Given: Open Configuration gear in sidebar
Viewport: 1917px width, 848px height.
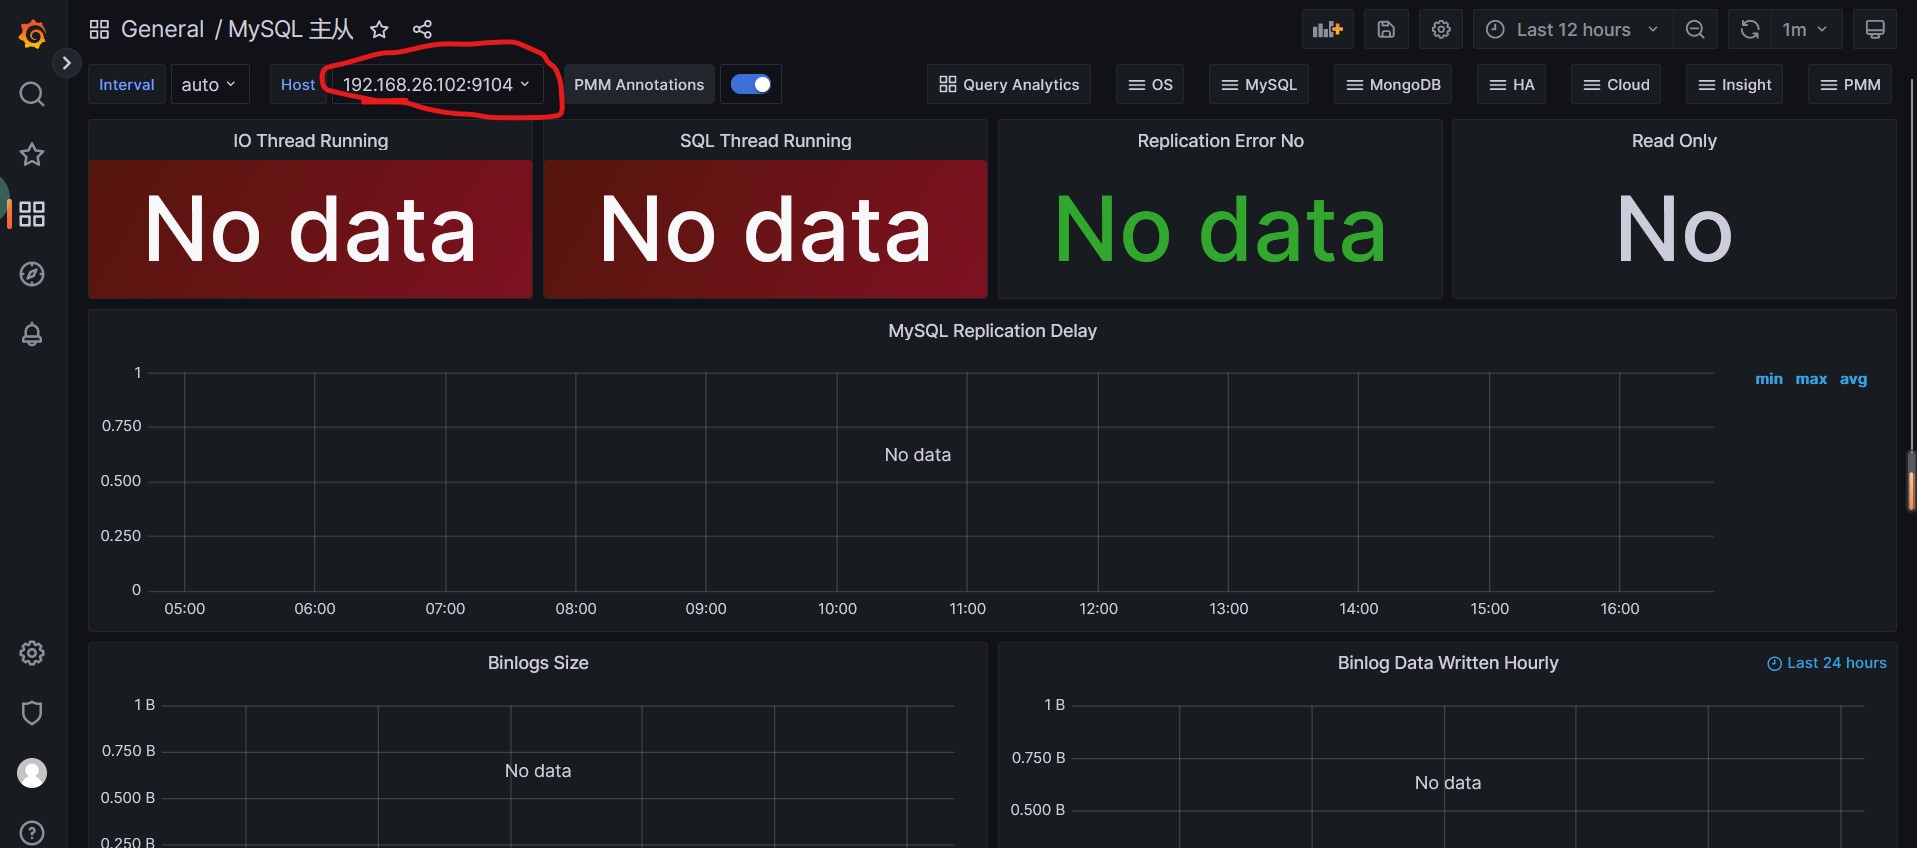Looking at the screenshot, I should (x=32, y=653).
